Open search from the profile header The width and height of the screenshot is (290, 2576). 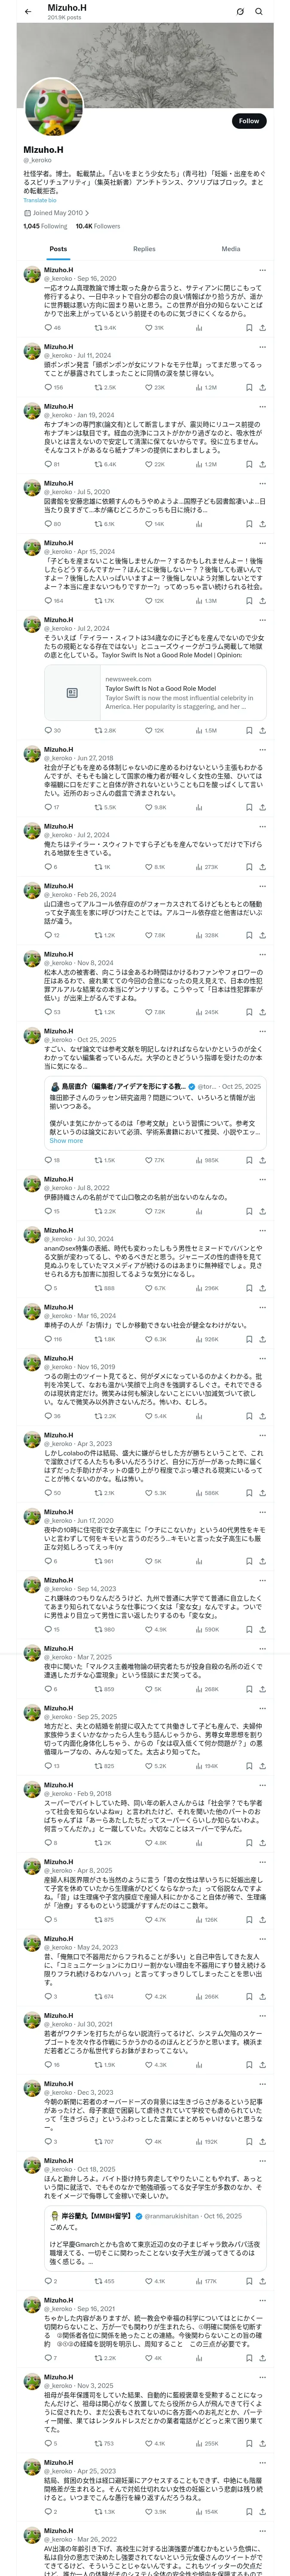259,12
